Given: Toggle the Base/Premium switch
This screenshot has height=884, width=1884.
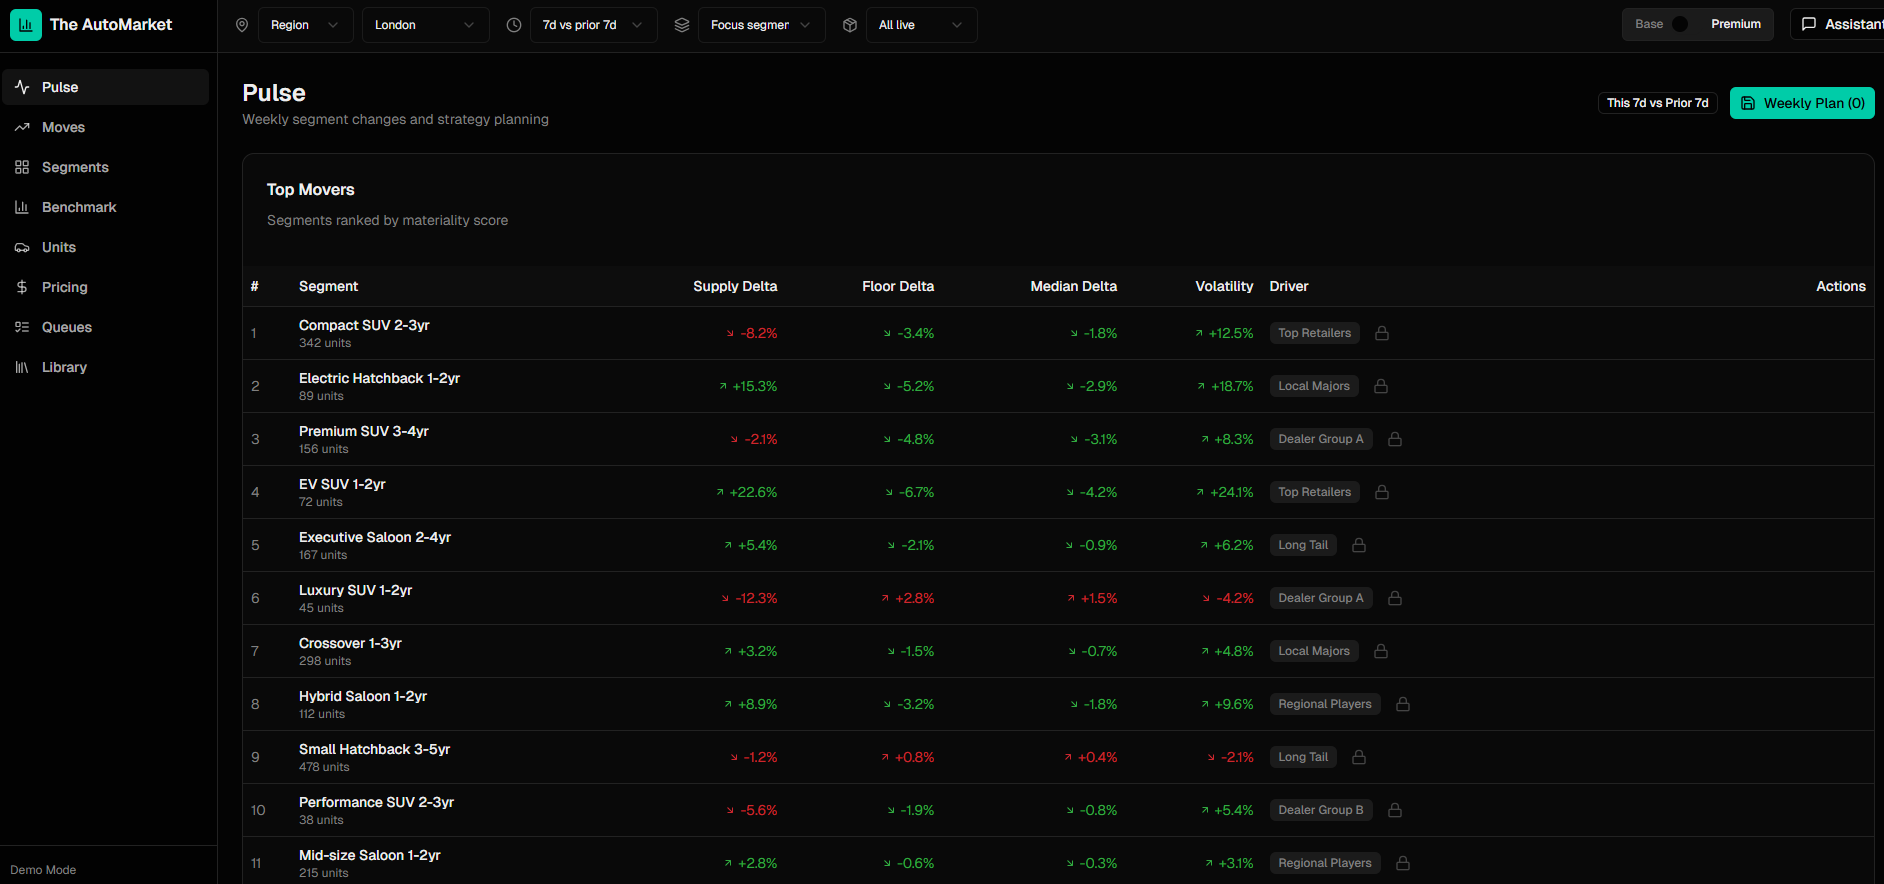Looking at the screenshot, I should [1686, 24].
